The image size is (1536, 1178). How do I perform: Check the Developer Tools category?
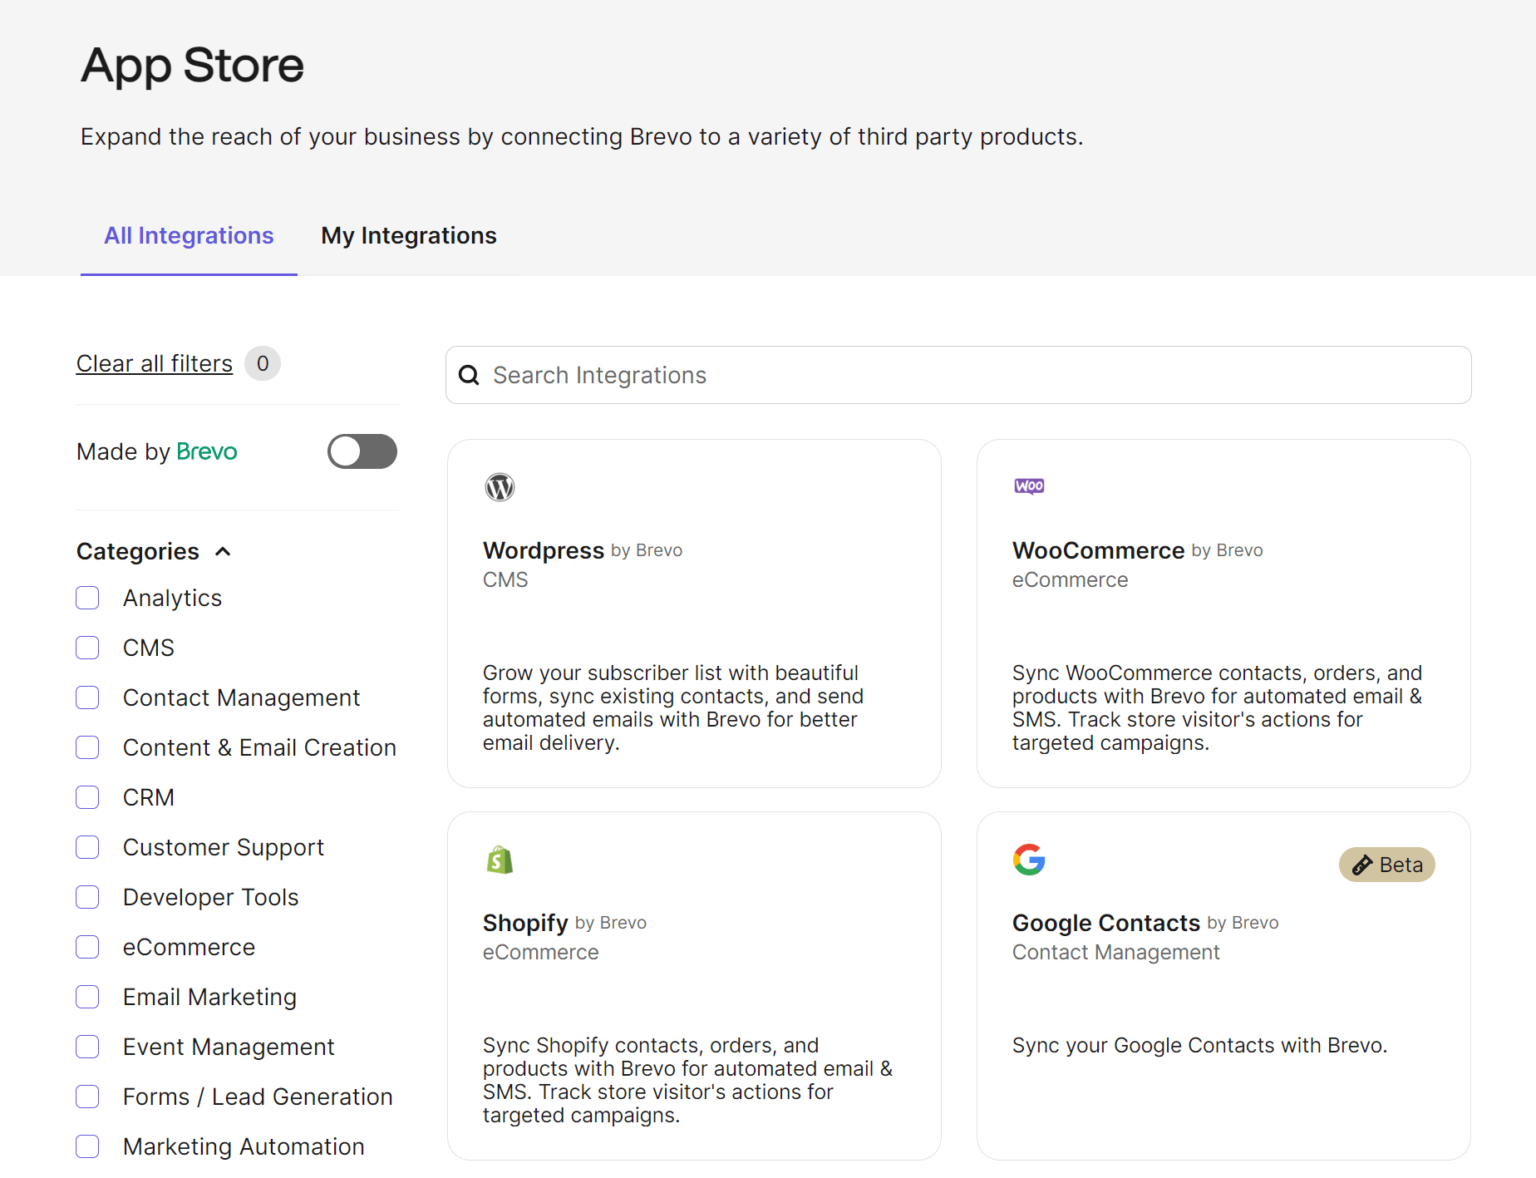click(87, 897)
